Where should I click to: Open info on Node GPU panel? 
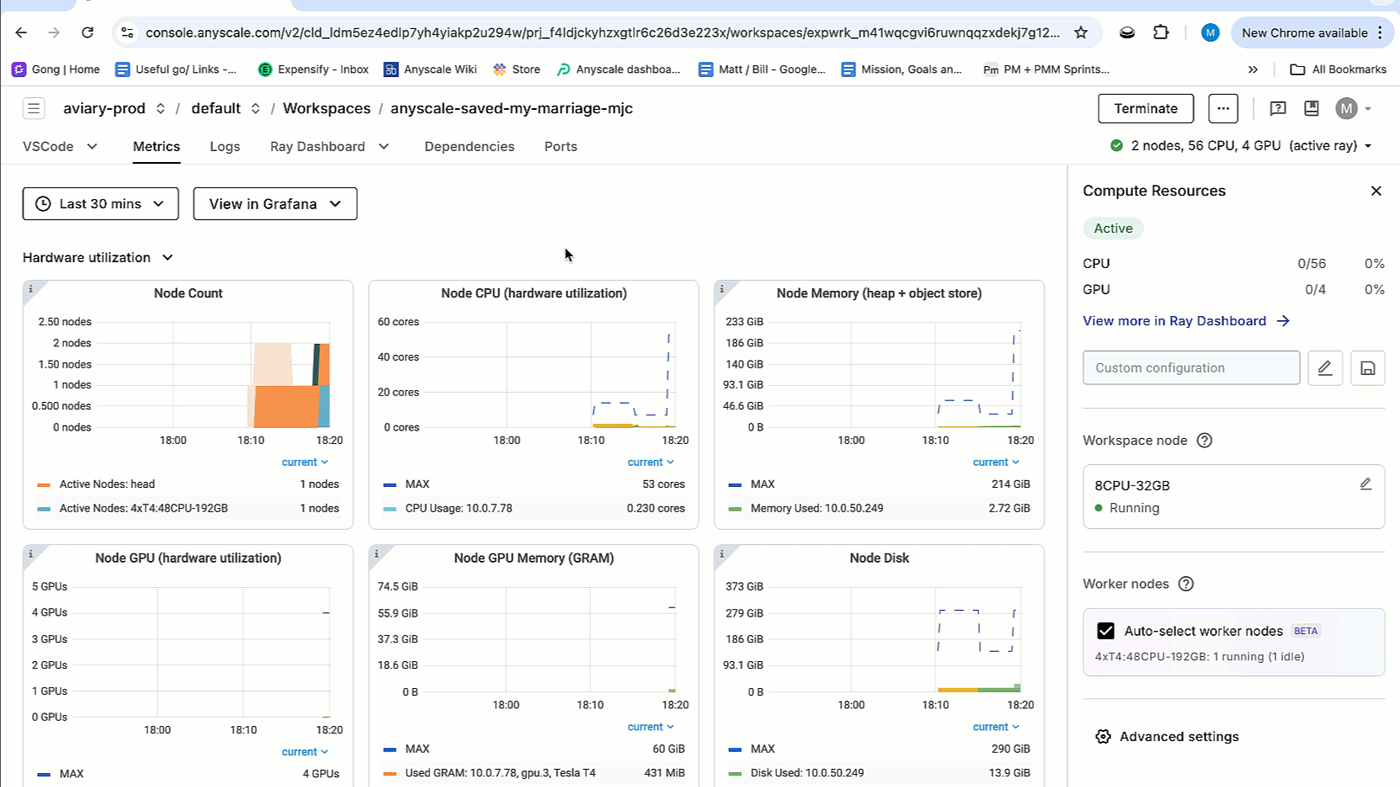pos(30,553)
